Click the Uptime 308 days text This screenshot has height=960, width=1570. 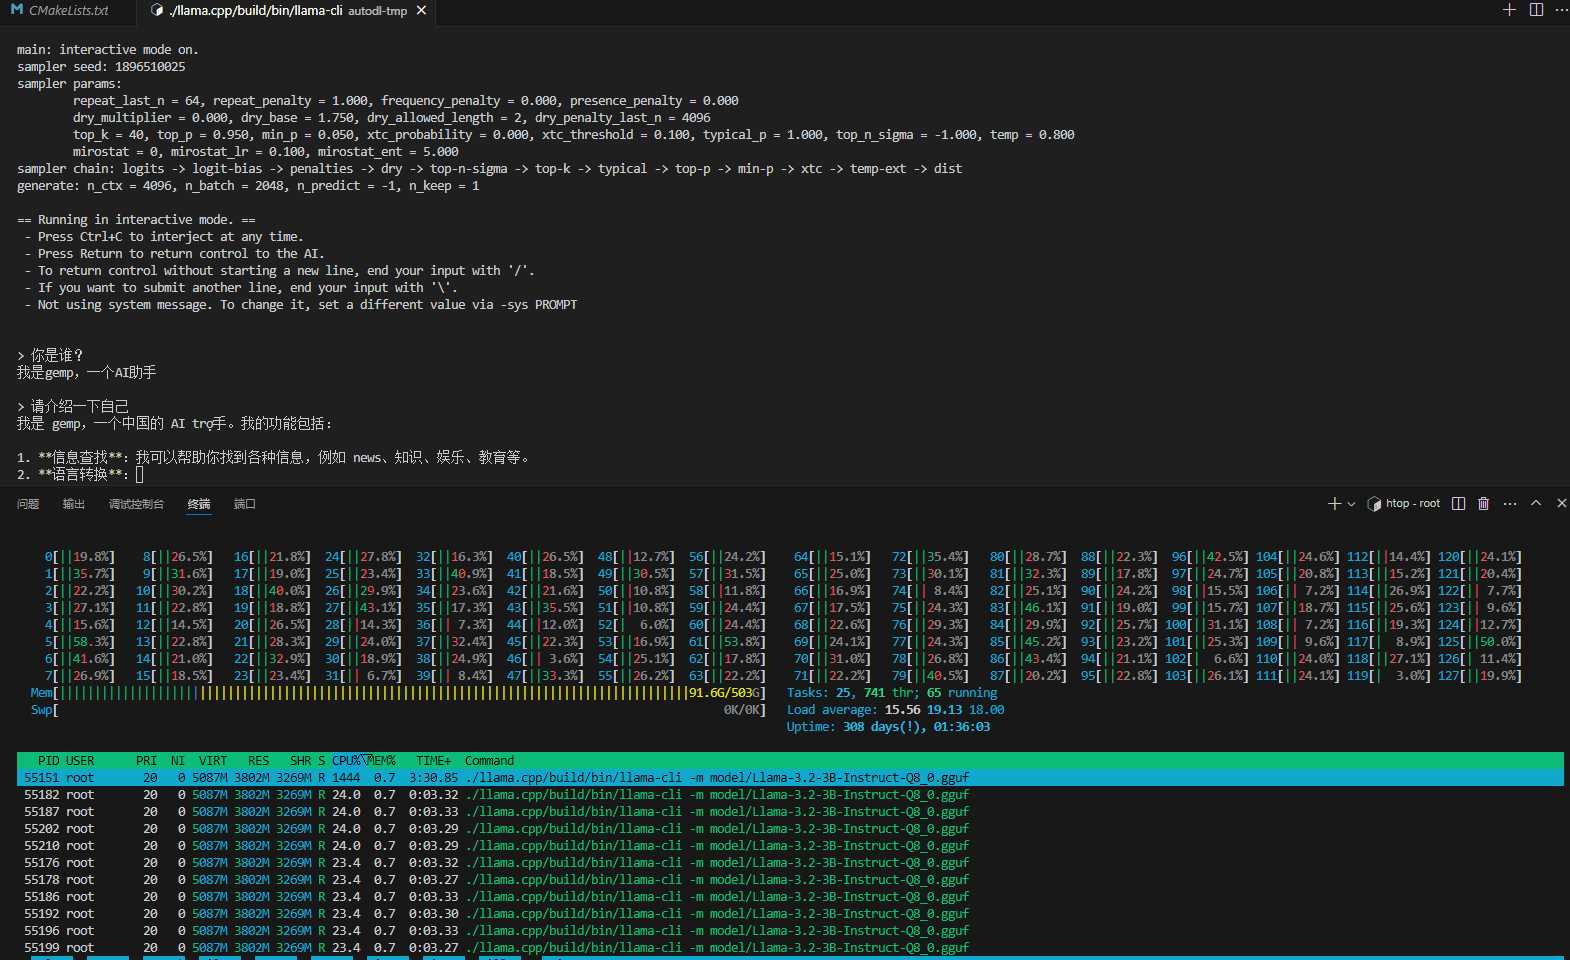pyautogui.click(x=888, y=727)
